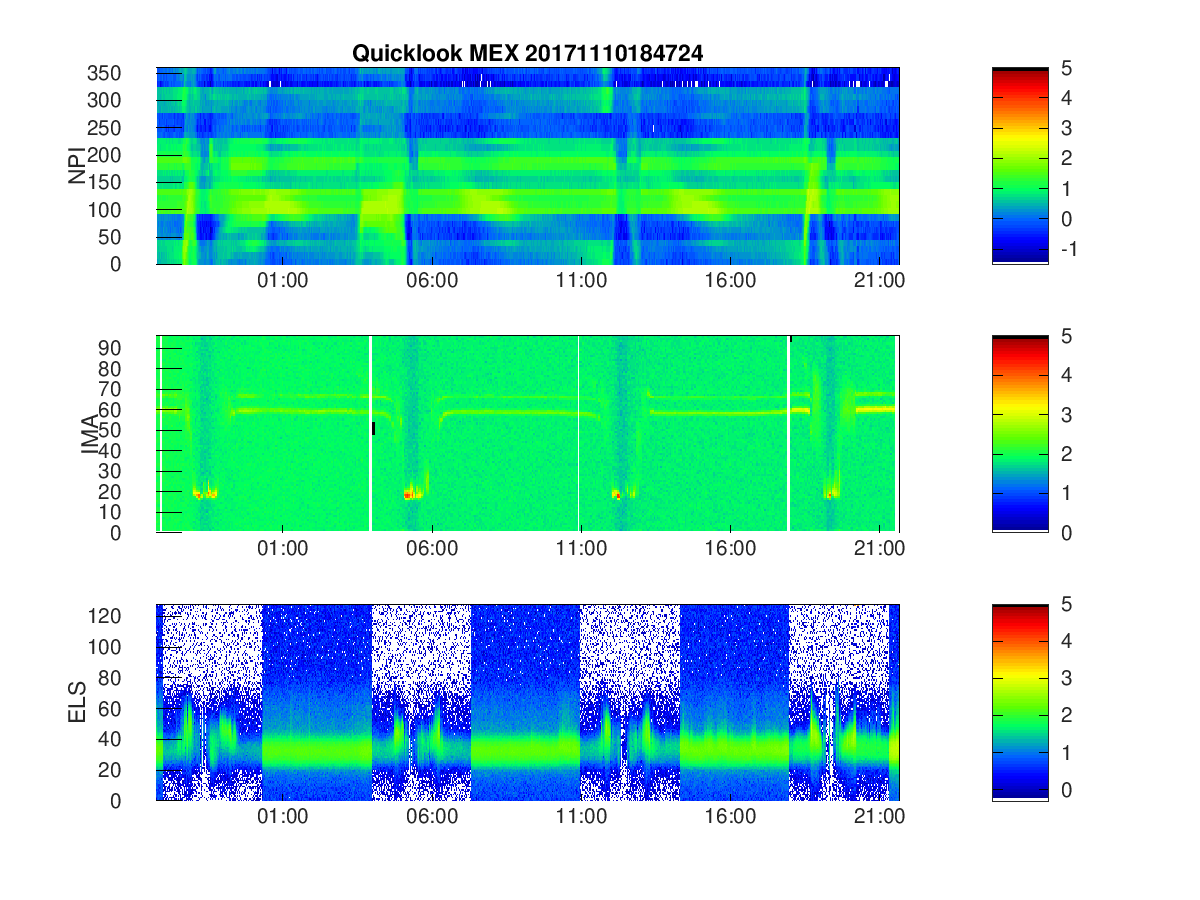Screen dimensions: 1200x900
Task: Select the ELS y-axis label
Action: 77,703
